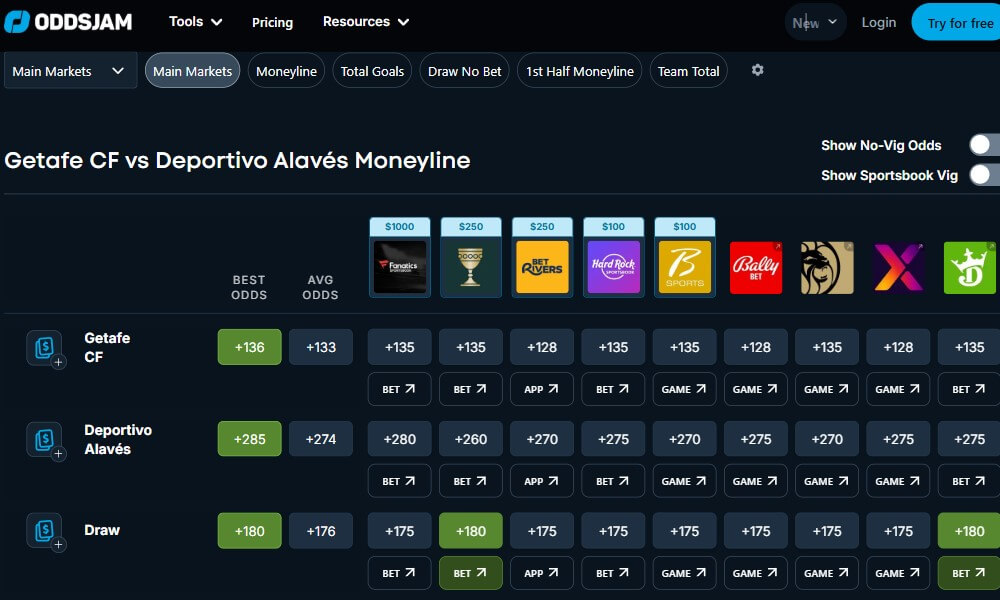The width and height of the screenshot is (1000, 600).
Task: Open the Pricing page
Action: click(x=272, y=22)
